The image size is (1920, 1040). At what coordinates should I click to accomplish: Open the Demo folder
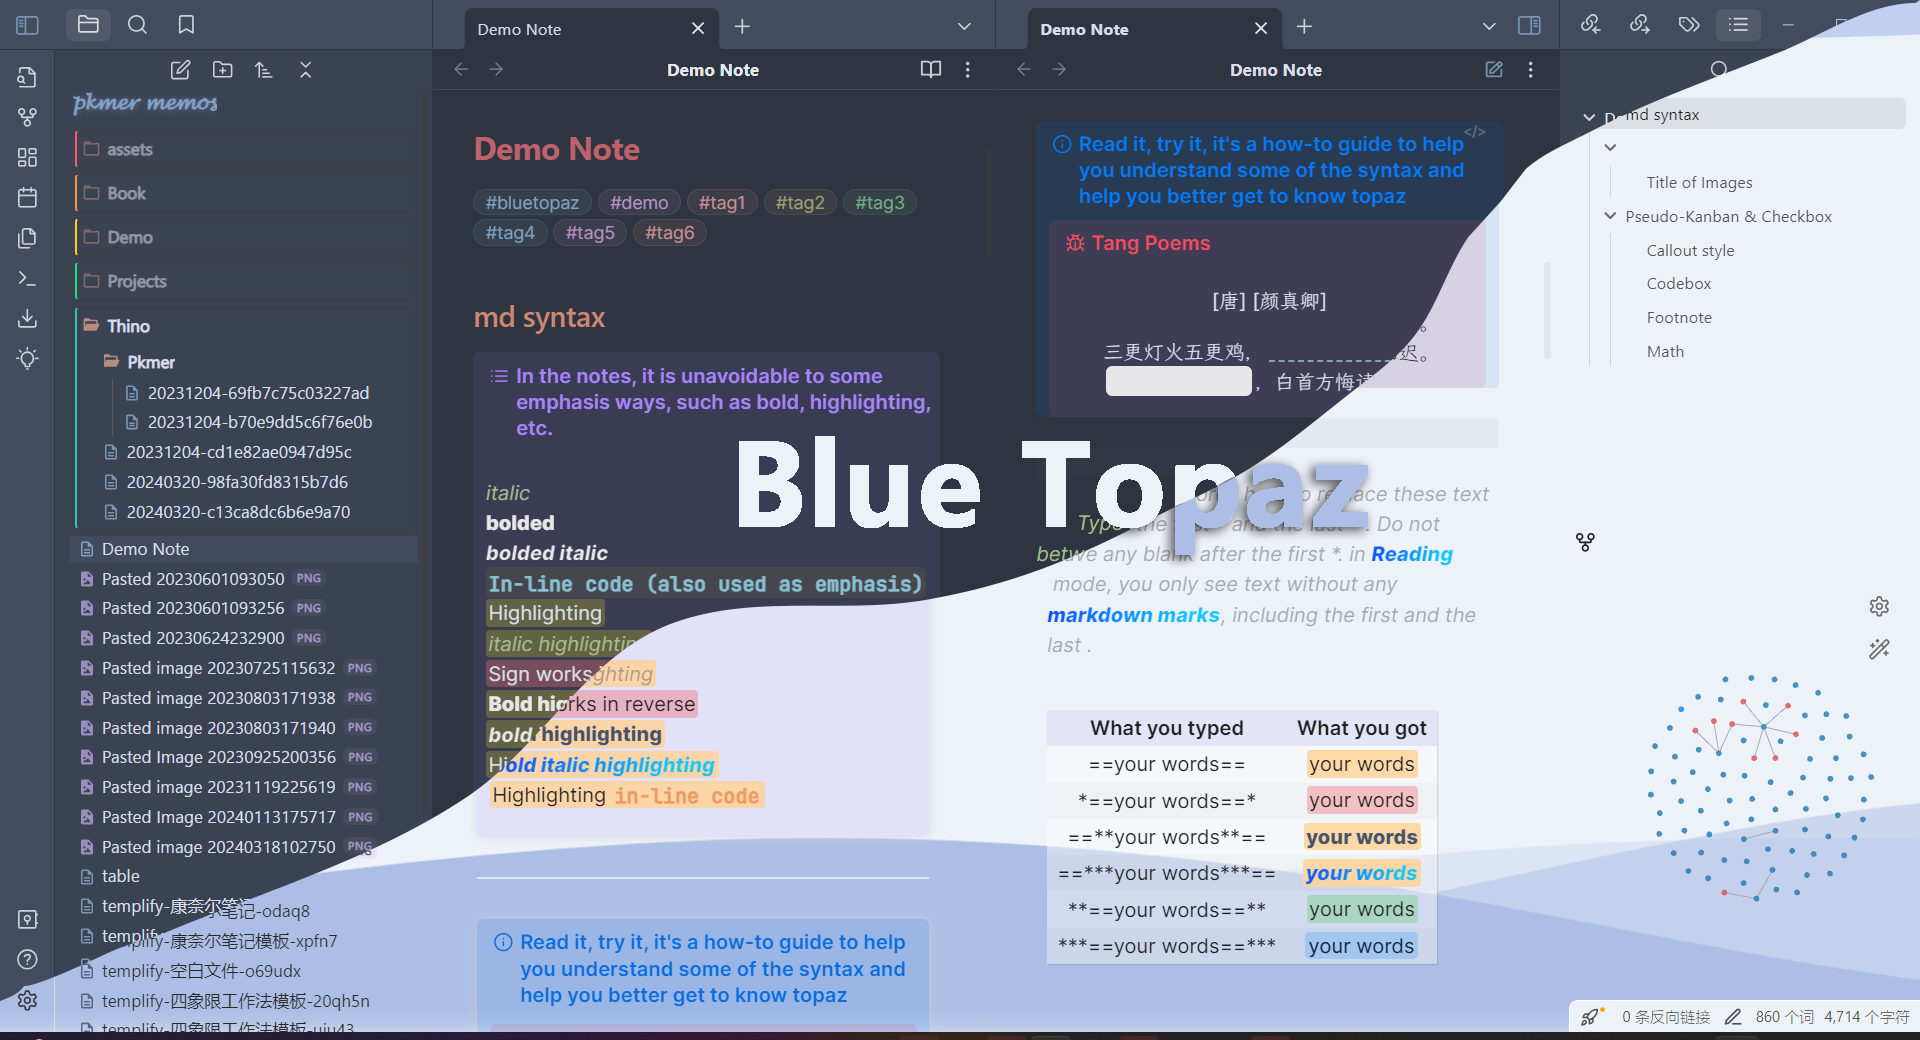(246, 237)
